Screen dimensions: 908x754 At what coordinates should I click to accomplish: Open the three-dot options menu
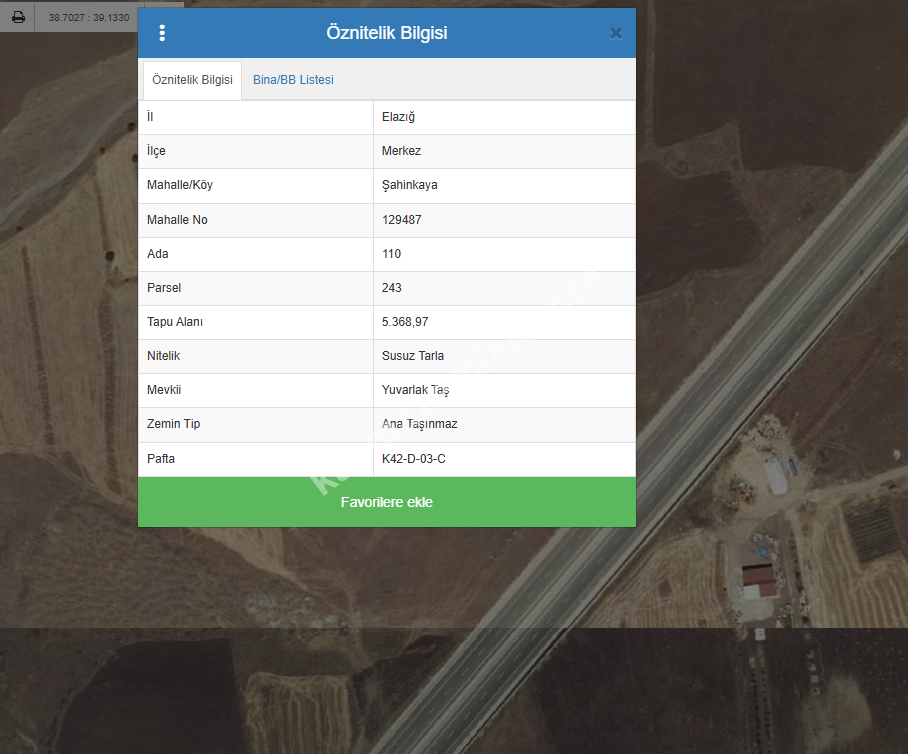click(x=162, y=33)
